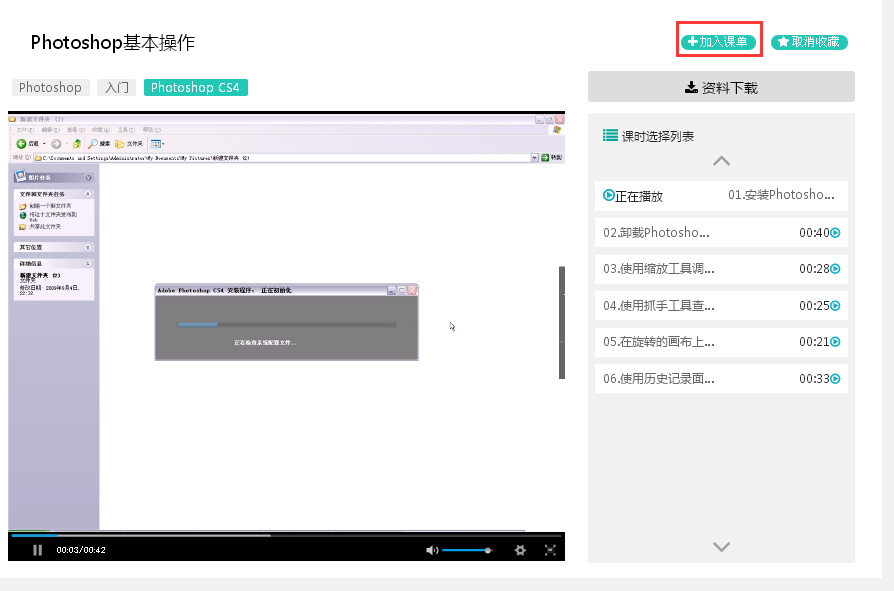Click the 加入课单 button
894x591 pixels.
pyautogui.click(x=718, y=41)
